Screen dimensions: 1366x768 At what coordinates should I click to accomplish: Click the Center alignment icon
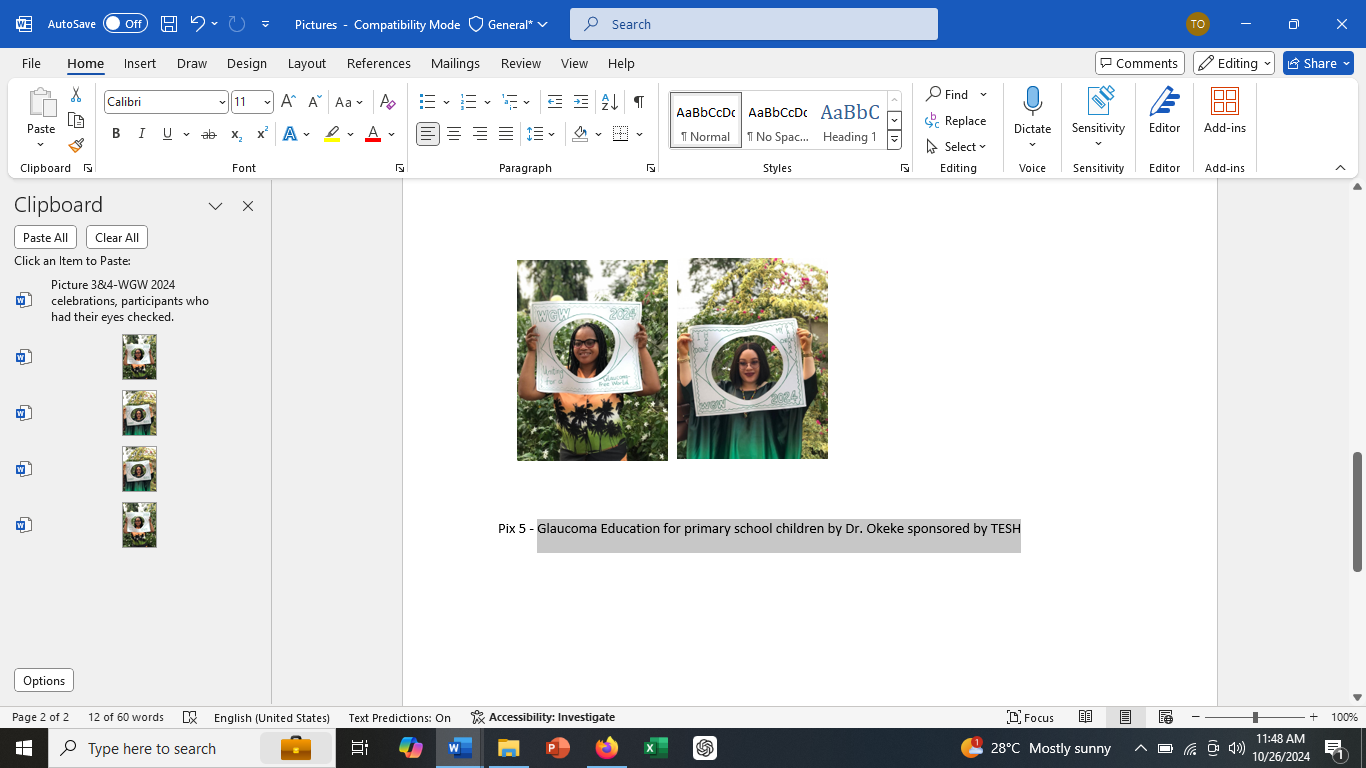pyautogui.click(x=454, y=134)
